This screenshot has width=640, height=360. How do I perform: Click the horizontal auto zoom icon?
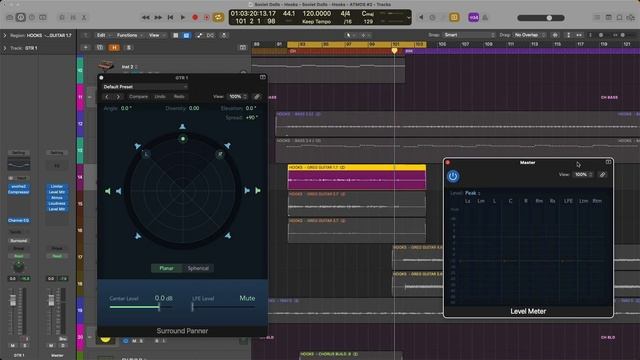click(x=579, y=36)
